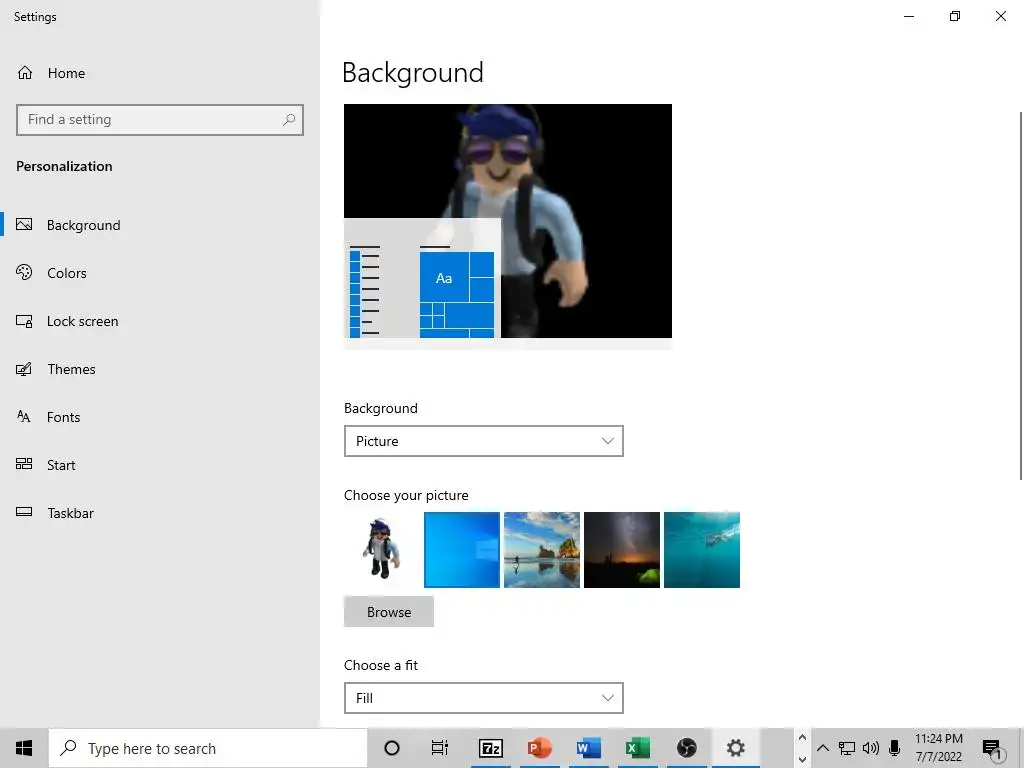Image resolution: width=1024 pixels, height=768 pixels.
Task: Launch 7-Zip from the taskbar
Action: point(490,748)
